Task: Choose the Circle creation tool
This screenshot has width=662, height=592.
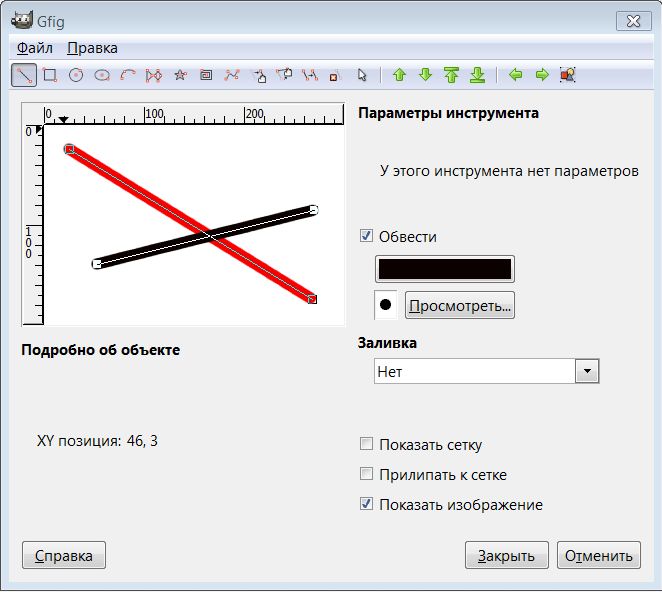Action: pyautogui.click(x=76, y=75)
